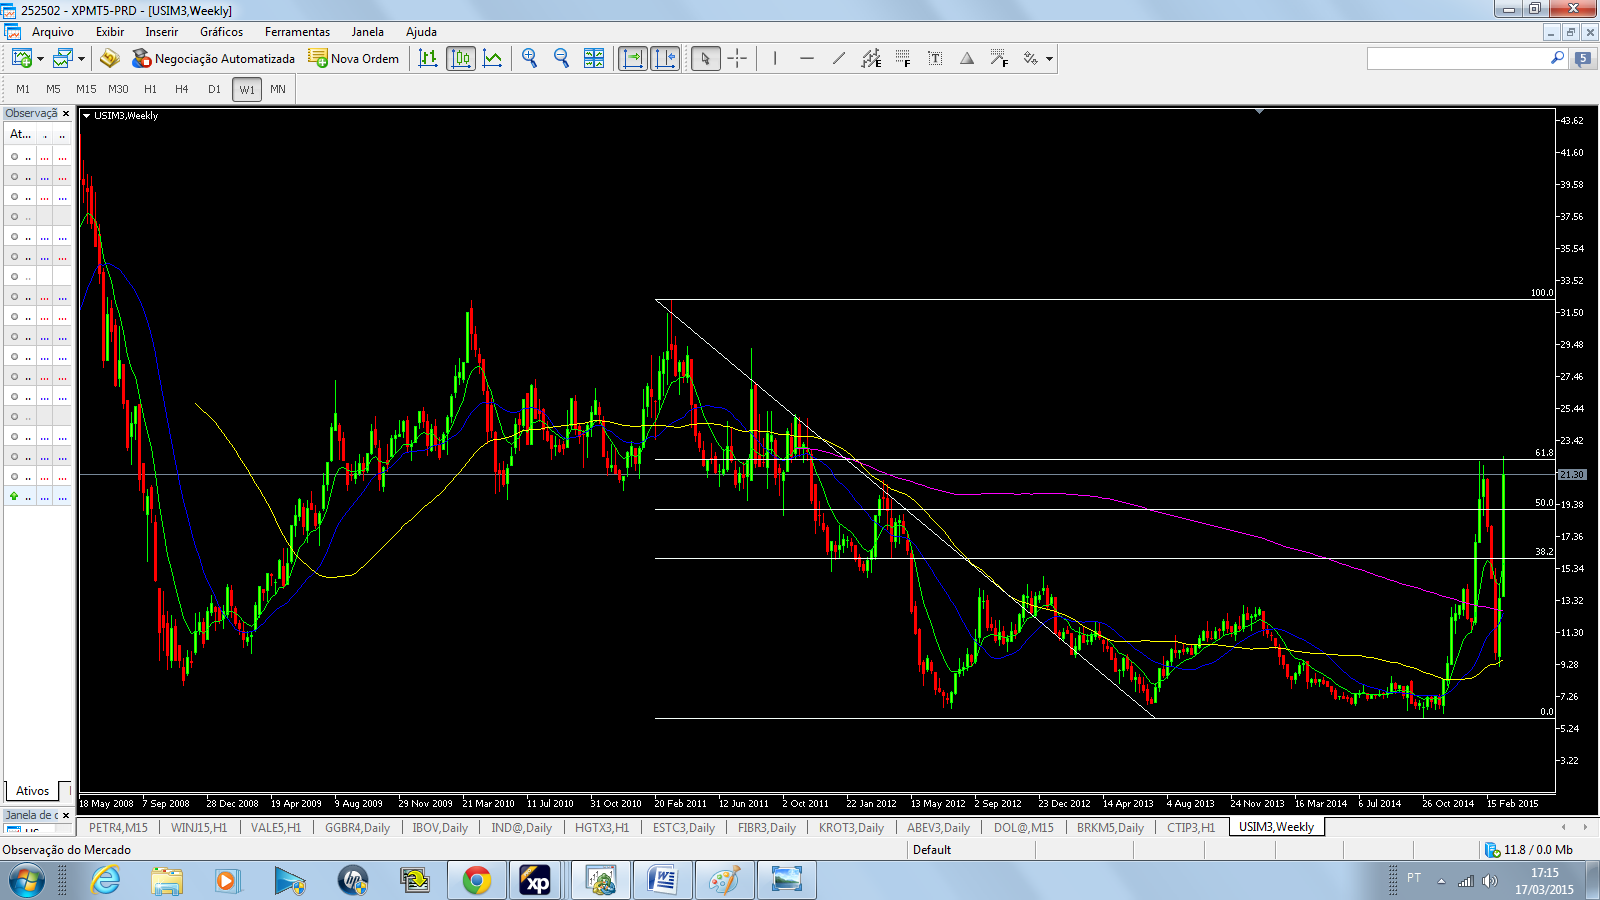The width and height of the screenshot is (1600, 900).
Task: Switch timeframe to D1
Action: pyautogui.click(x=214, y=89)
